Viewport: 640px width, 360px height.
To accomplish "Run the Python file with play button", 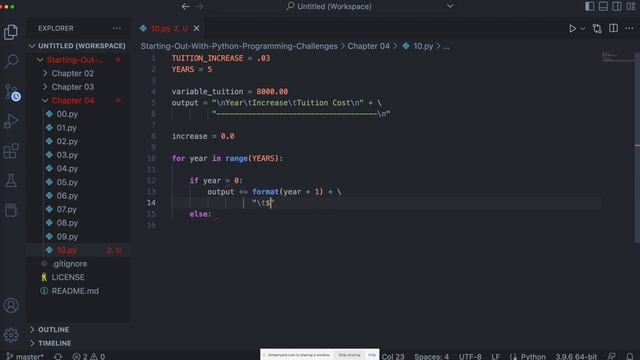I will click(572, 29).
